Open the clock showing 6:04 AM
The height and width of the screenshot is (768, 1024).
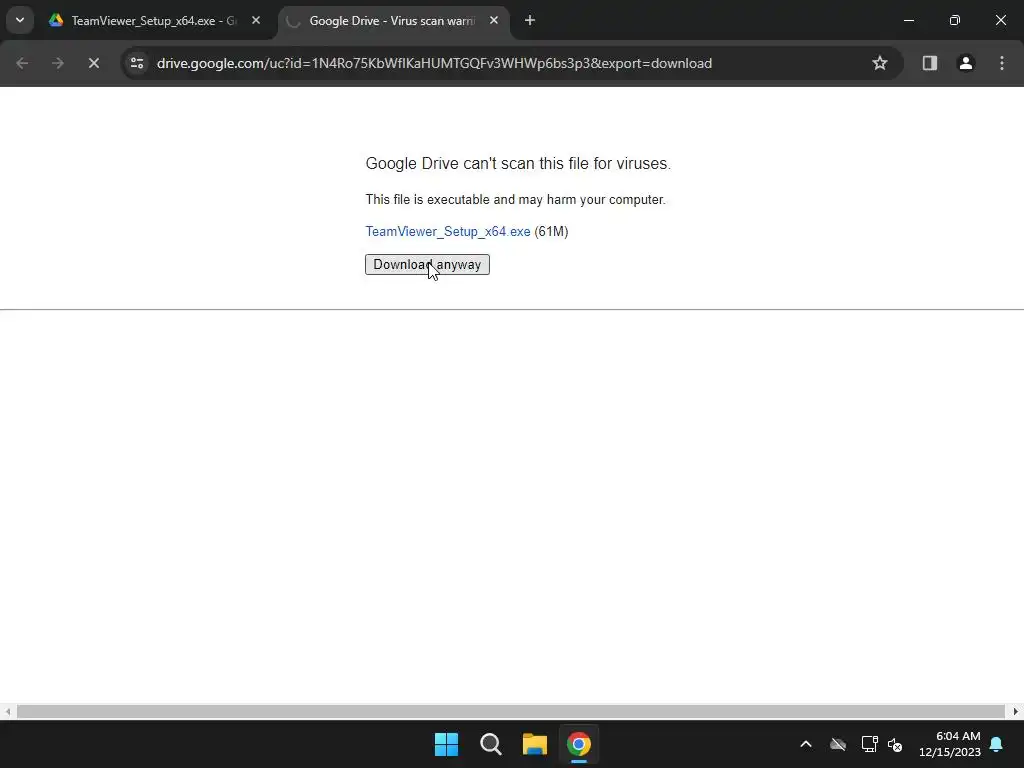(950, 744)
